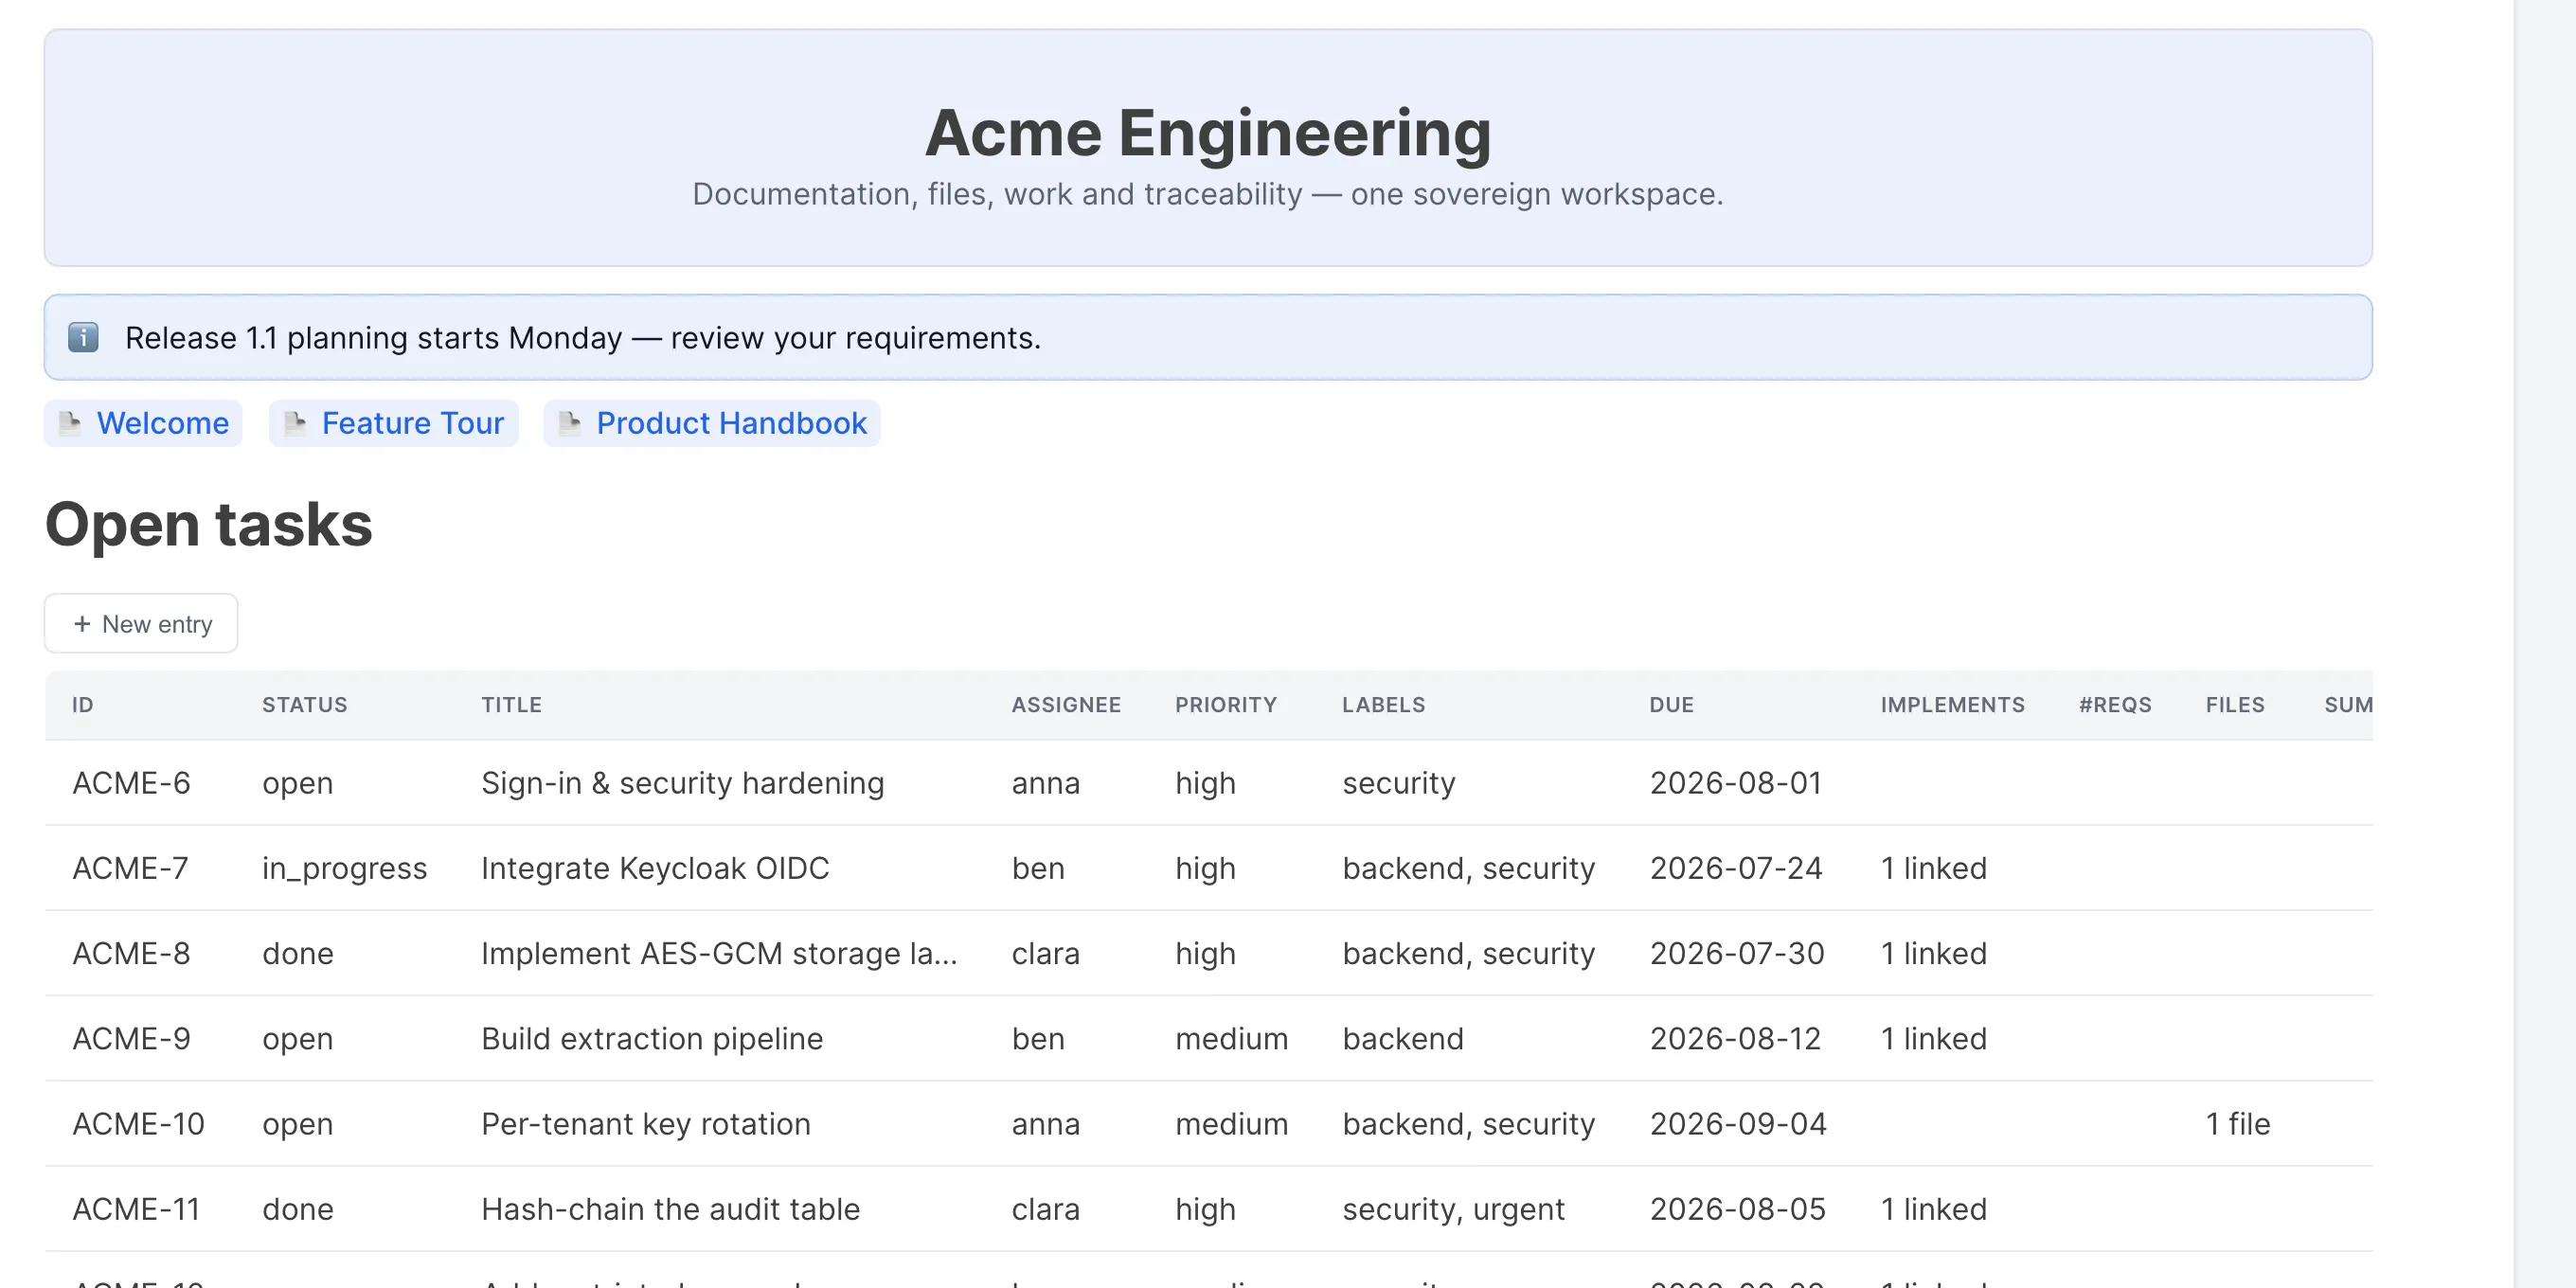Select the ACME-9 task ID
2576x1288 pixels.
[131, 1038]
